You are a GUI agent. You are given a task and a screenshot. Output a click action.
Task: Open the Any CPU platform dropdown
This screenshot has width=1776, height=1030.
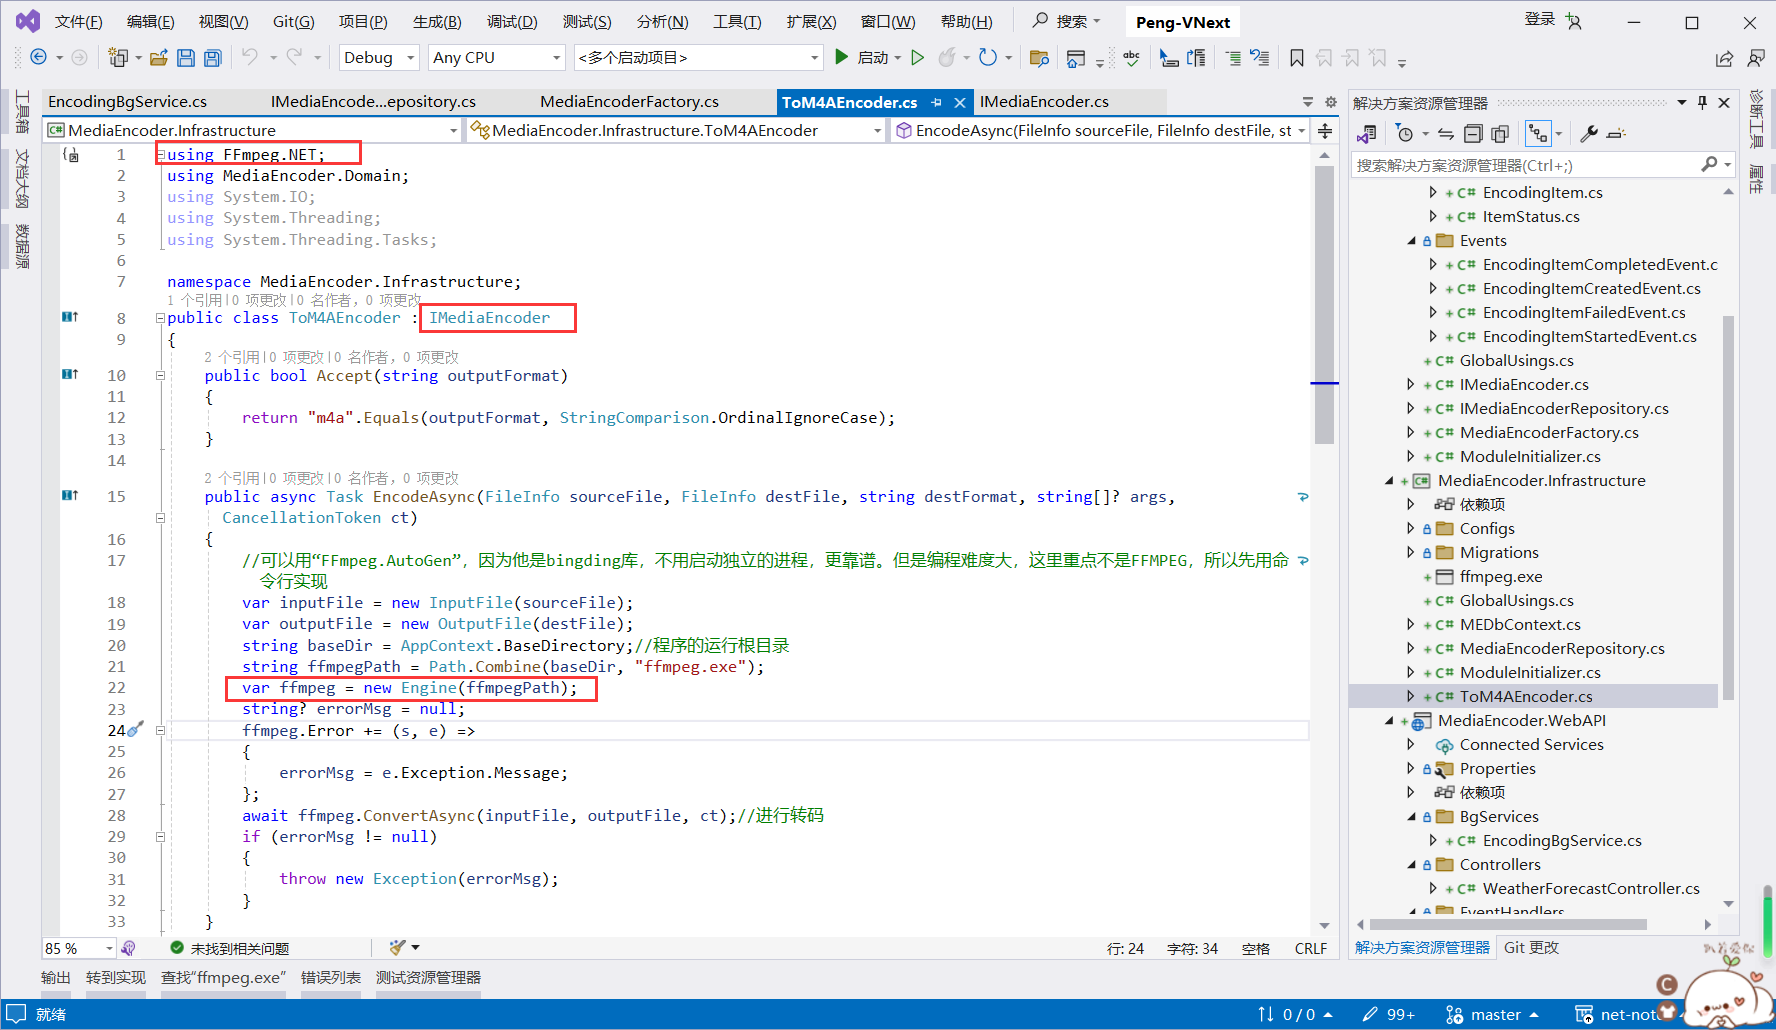tap(497, 58)
